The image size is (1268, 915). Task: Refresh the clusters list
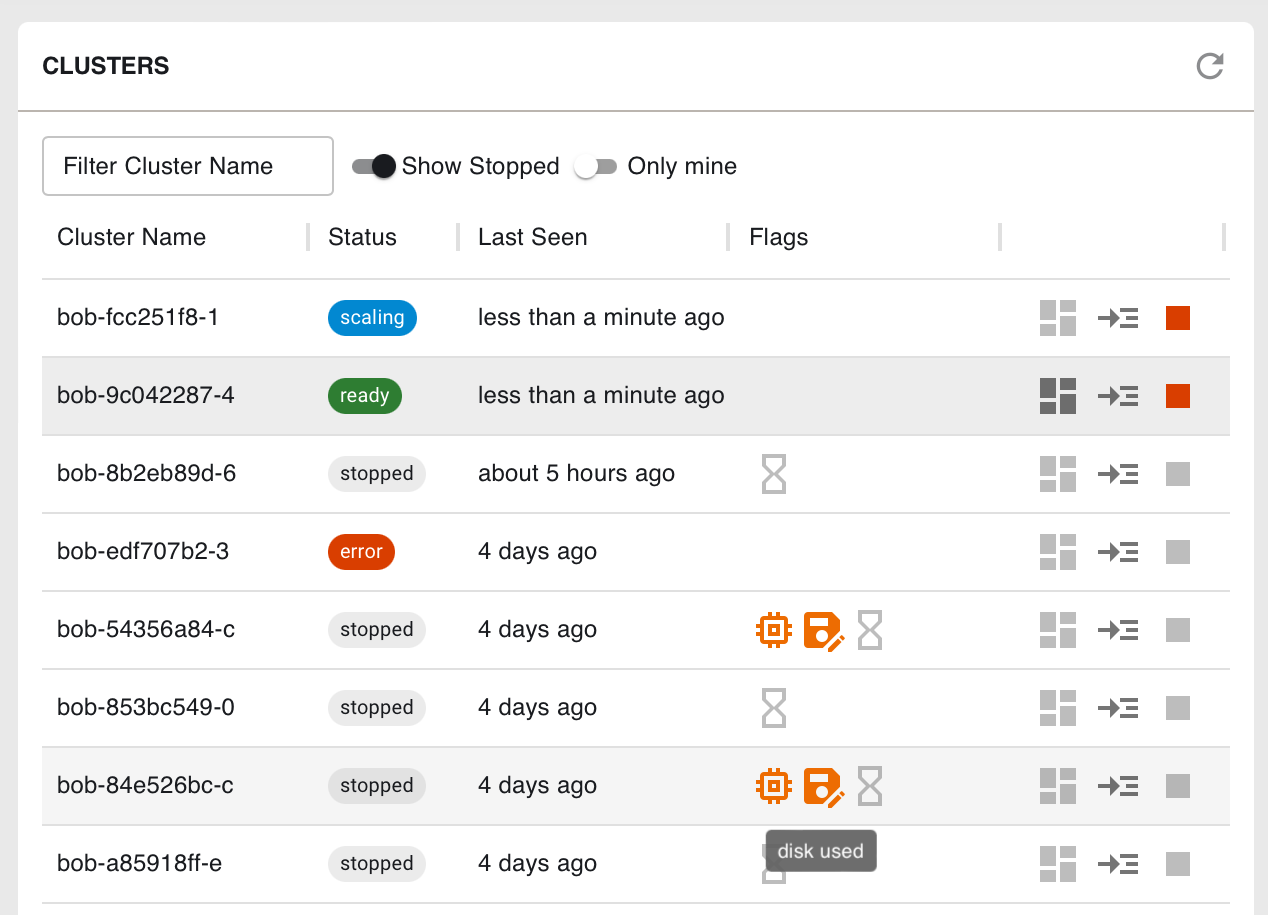pos(1210,67)
